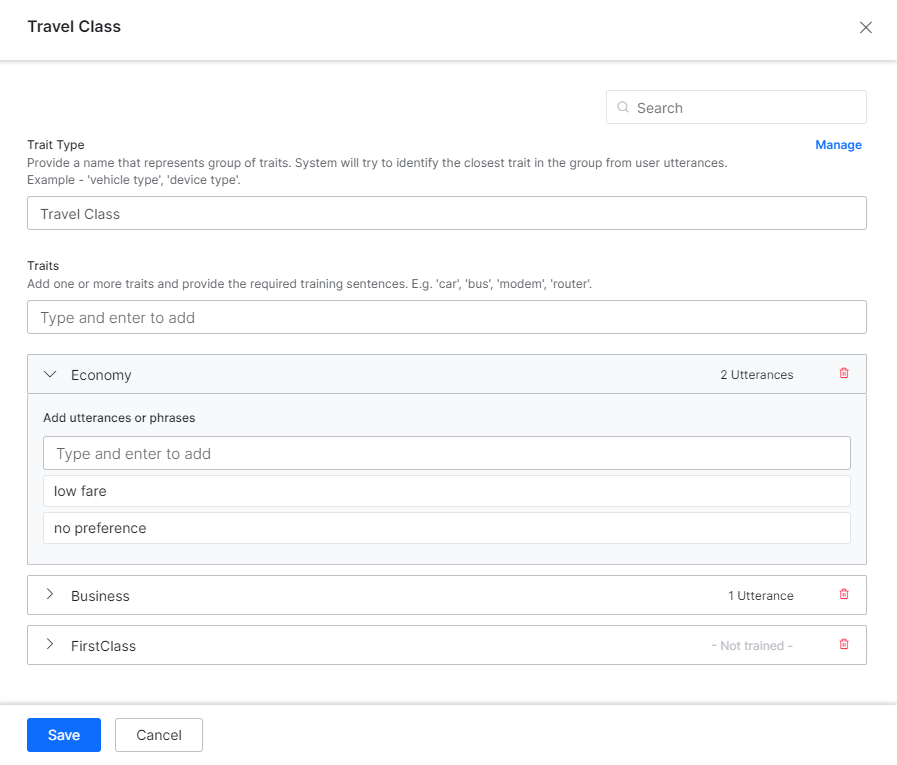Delete the FirstClass trait

point(843,645)
